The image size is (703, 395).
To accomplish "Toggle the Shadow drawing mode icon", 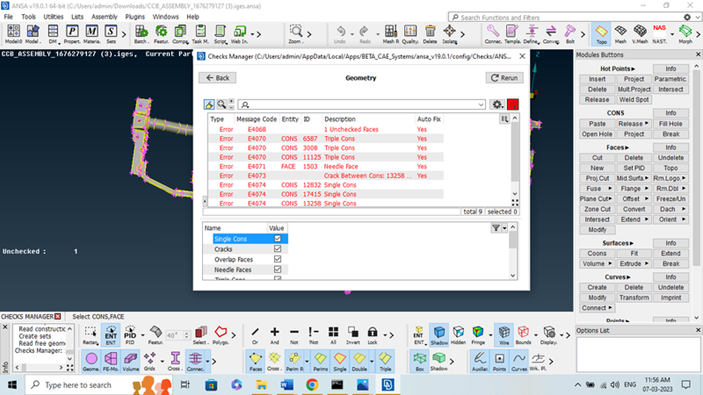I will pos(439,335).
